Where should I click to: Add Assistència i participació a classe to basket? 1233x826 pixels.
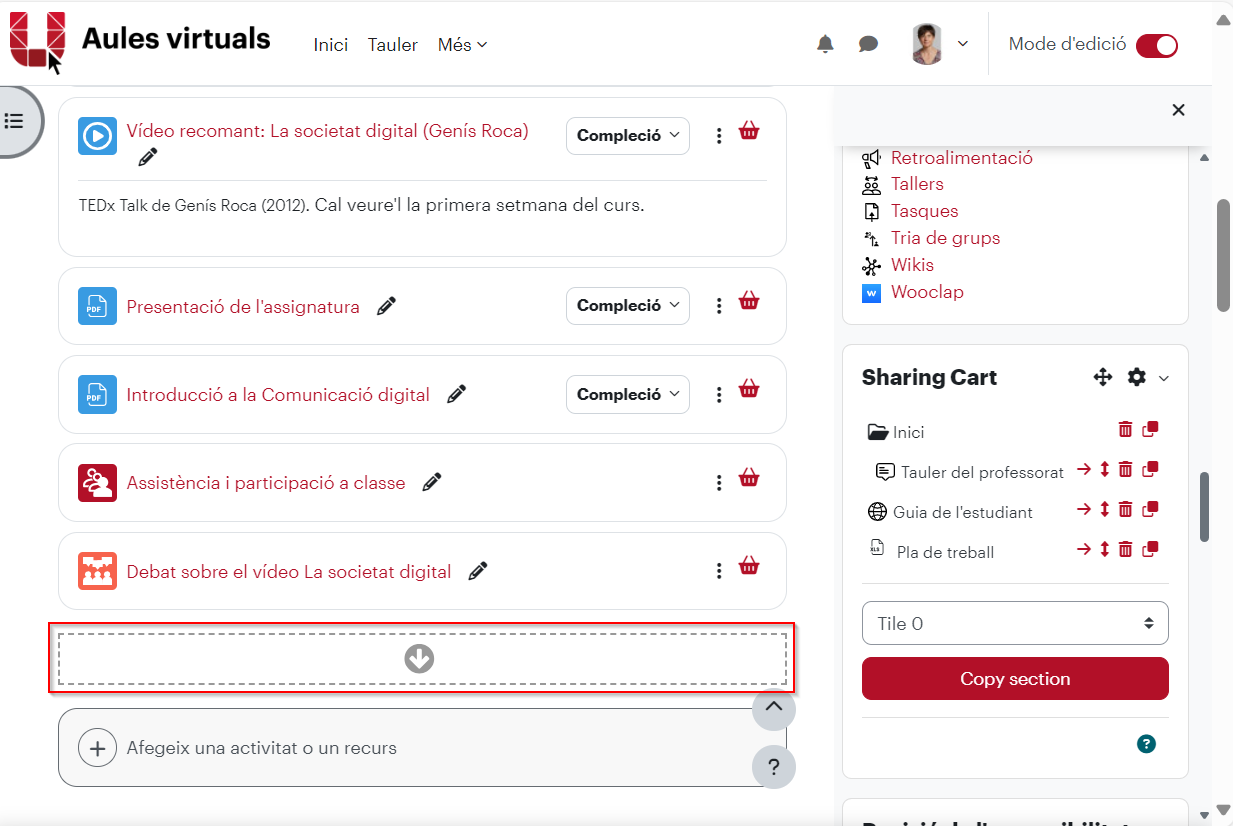[x=749, y=478]
